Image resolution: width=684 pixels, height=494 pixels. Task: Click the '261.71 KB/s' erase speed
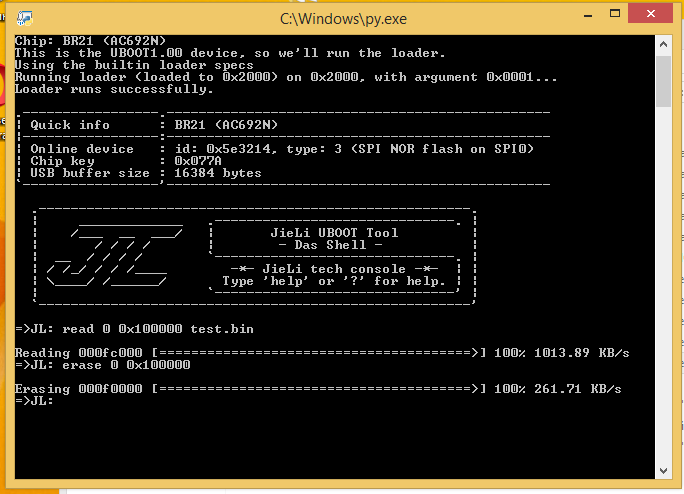(578, 389)
